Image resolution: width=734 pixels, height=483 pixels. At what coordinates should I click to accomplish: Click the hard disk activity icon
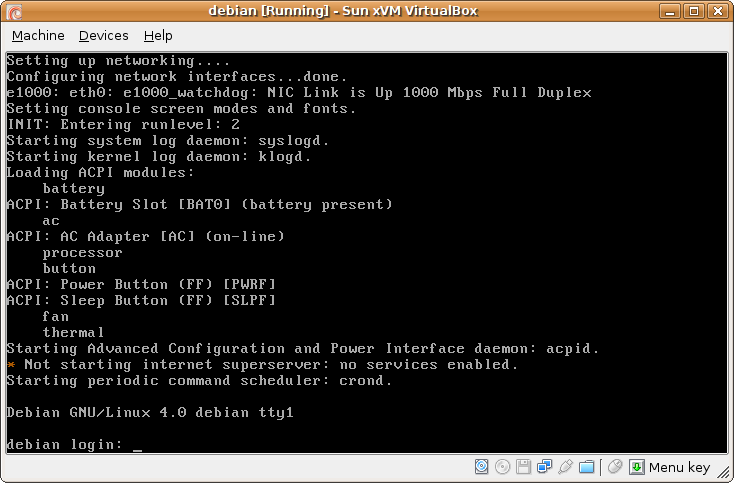tap(482, 467)
